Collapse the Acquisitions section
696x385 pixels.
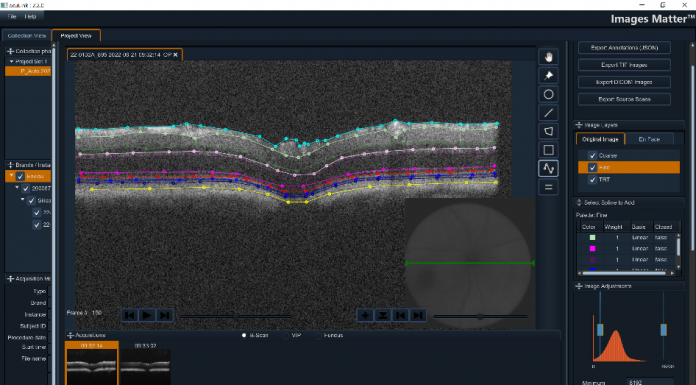point(70,335)
